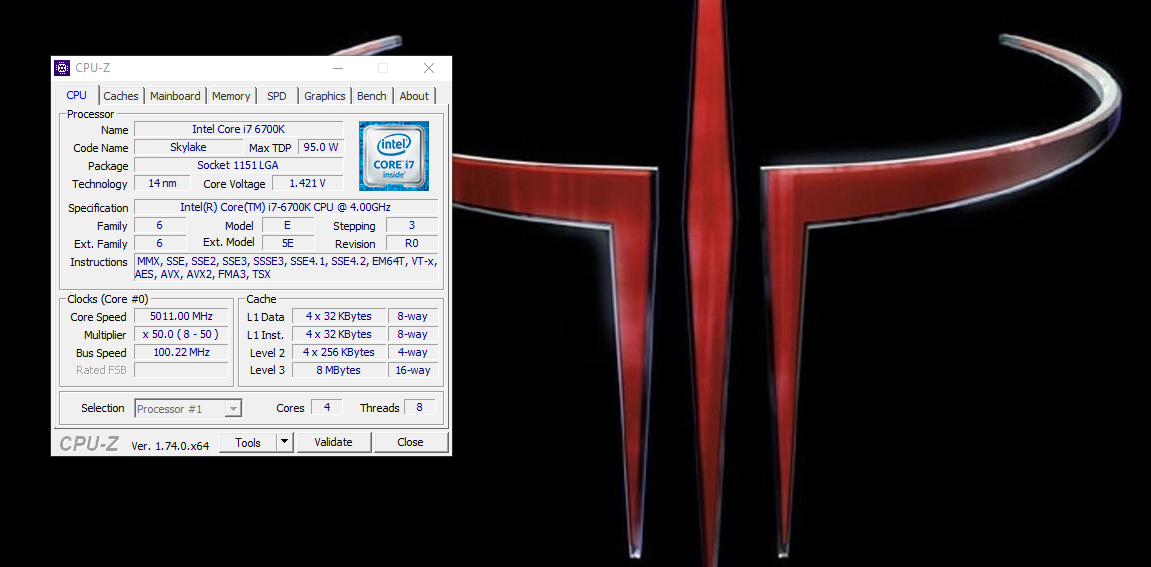Click the Level 3 associativity '16-way'

(x=413, y=370)
